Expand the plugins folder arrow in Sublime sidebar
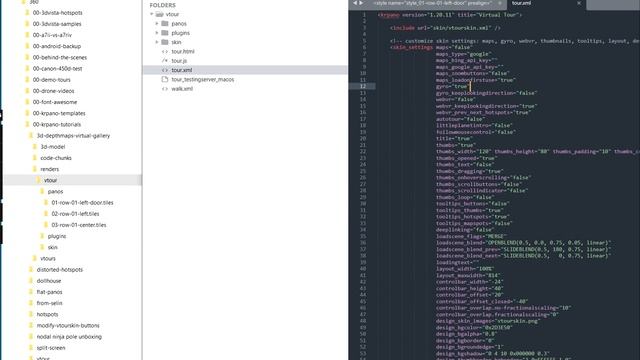The width and height of the screenshot is (640, 360). click(x=157, y=33)
